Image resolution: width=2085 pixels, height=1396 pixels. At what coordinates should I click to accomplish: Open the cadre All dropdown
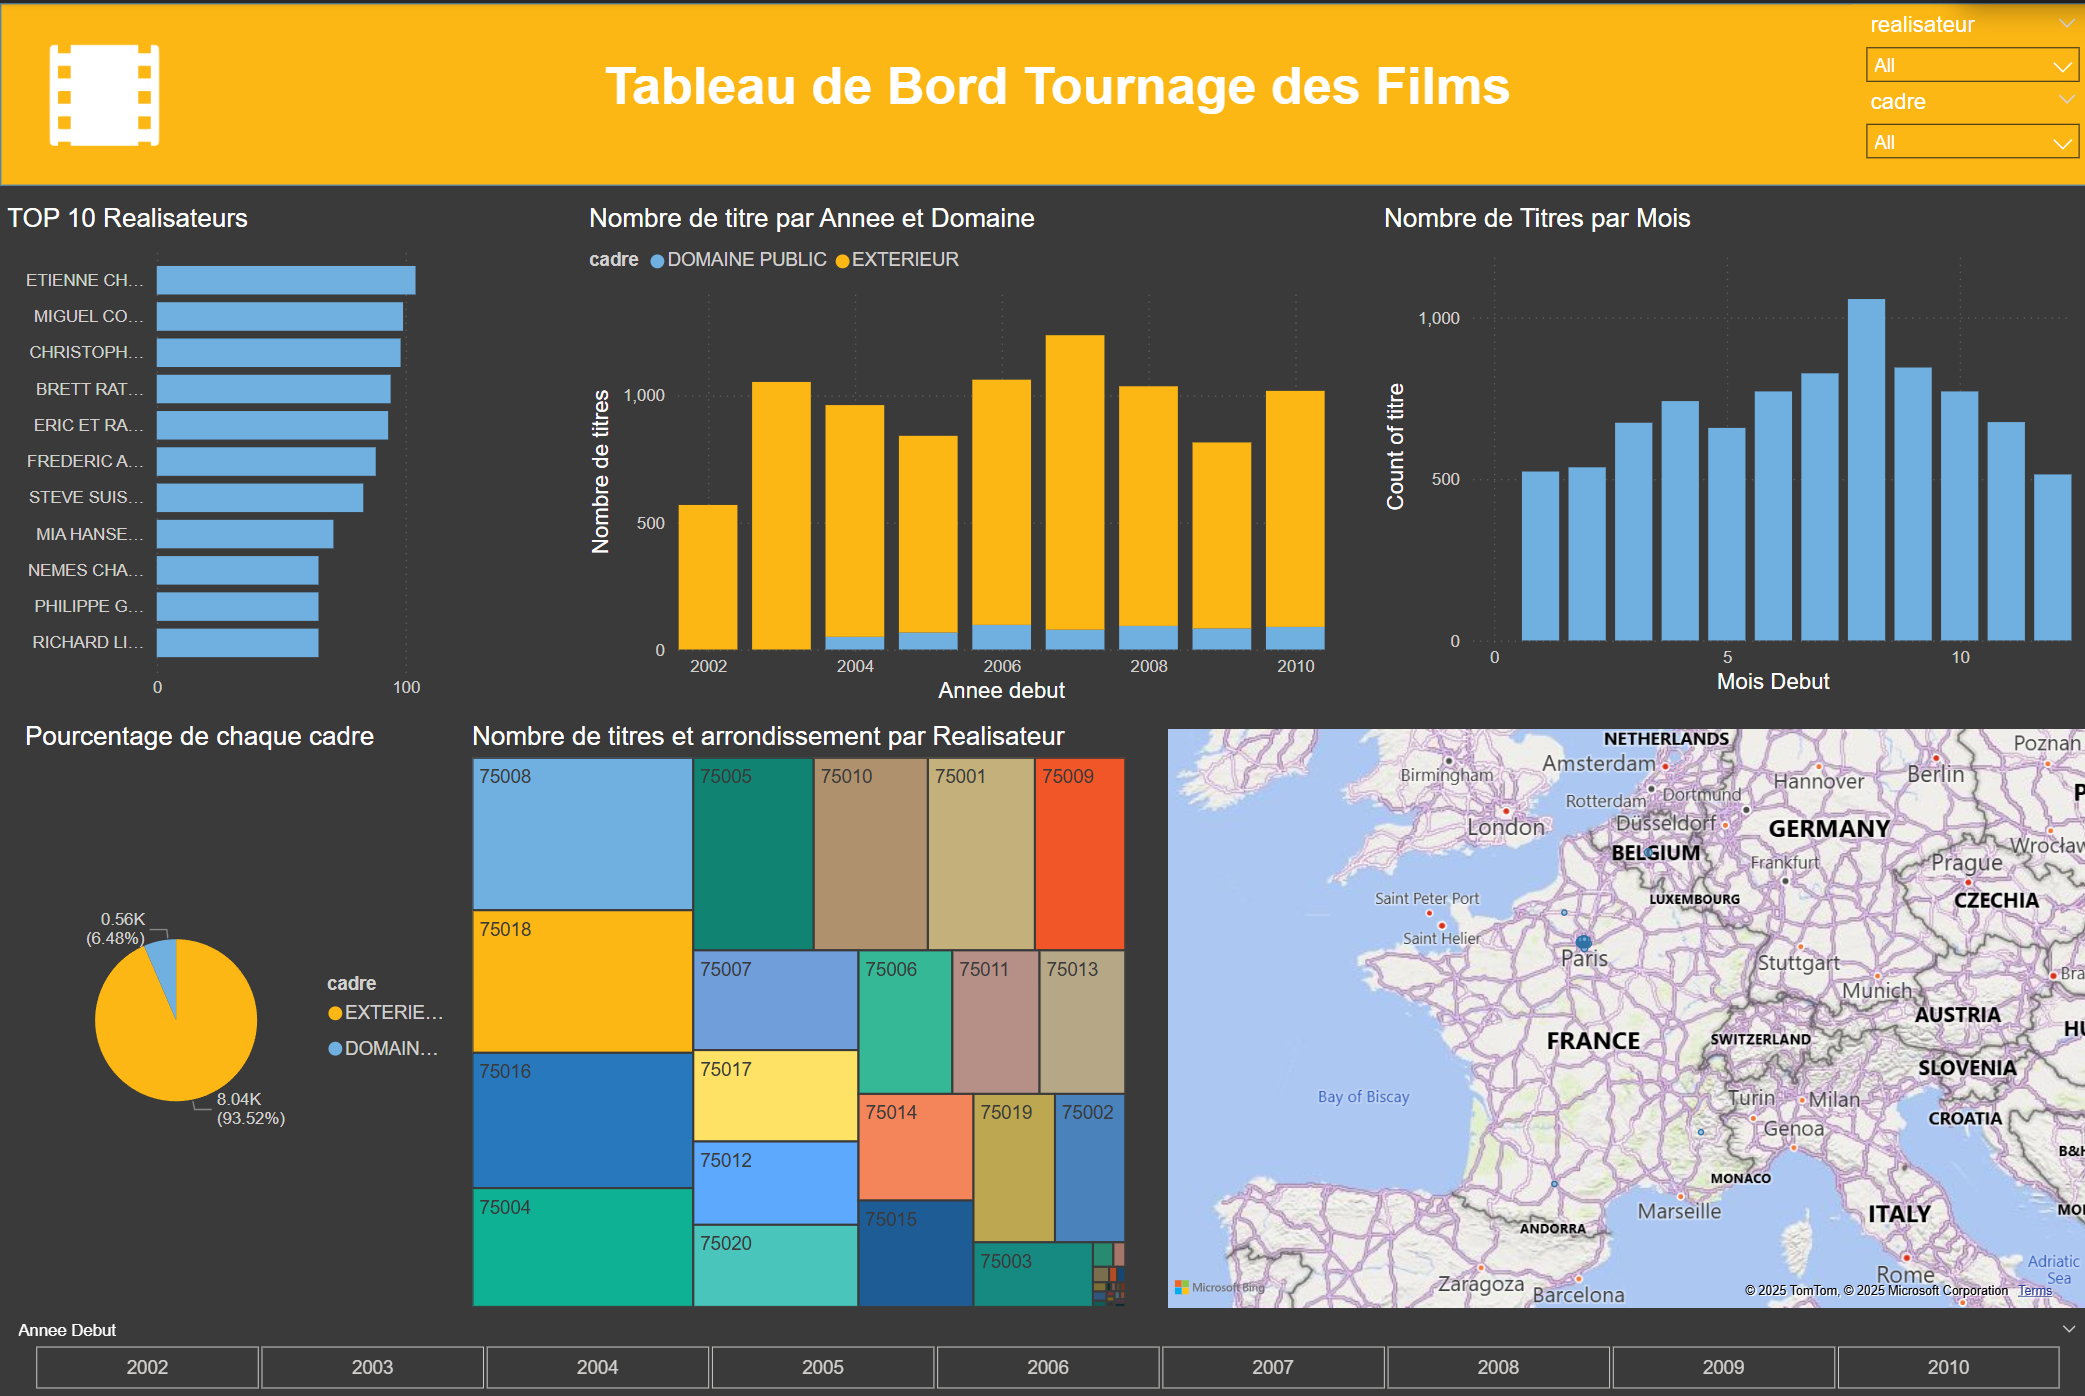(x=1971, y=143)
